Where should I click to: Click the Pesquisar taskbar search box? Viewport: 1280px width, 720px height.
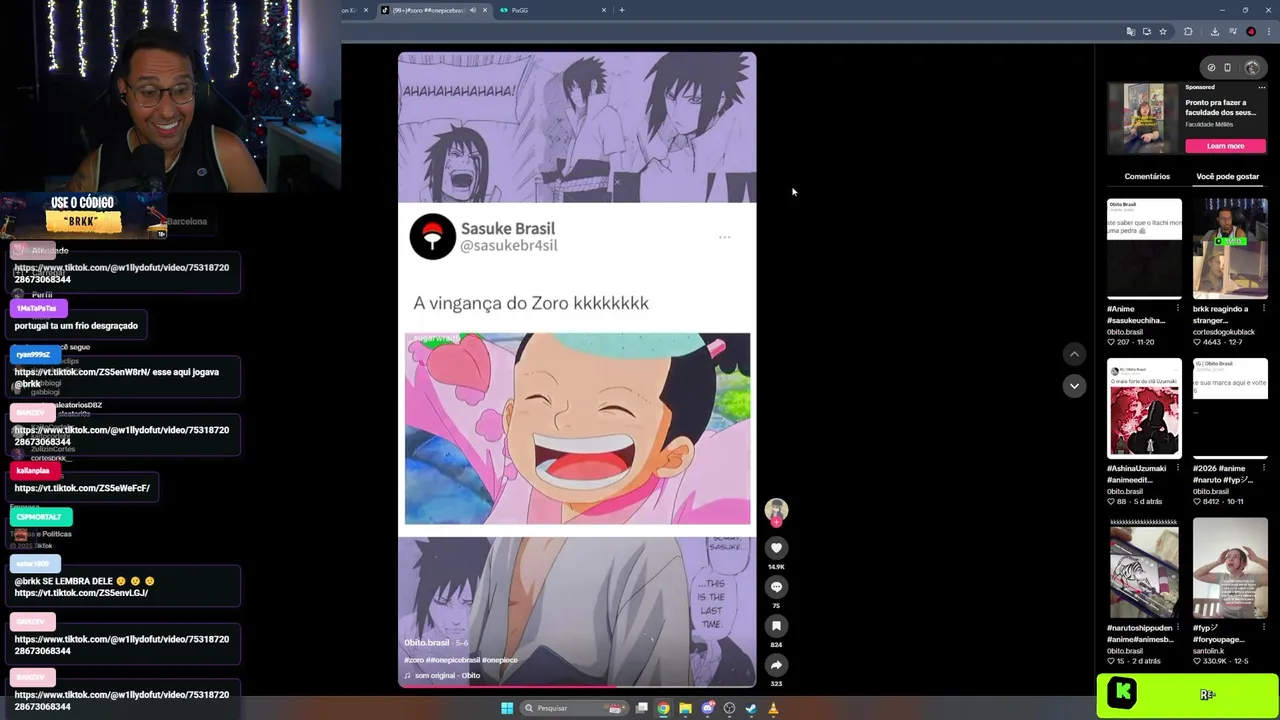click(575, 708)
